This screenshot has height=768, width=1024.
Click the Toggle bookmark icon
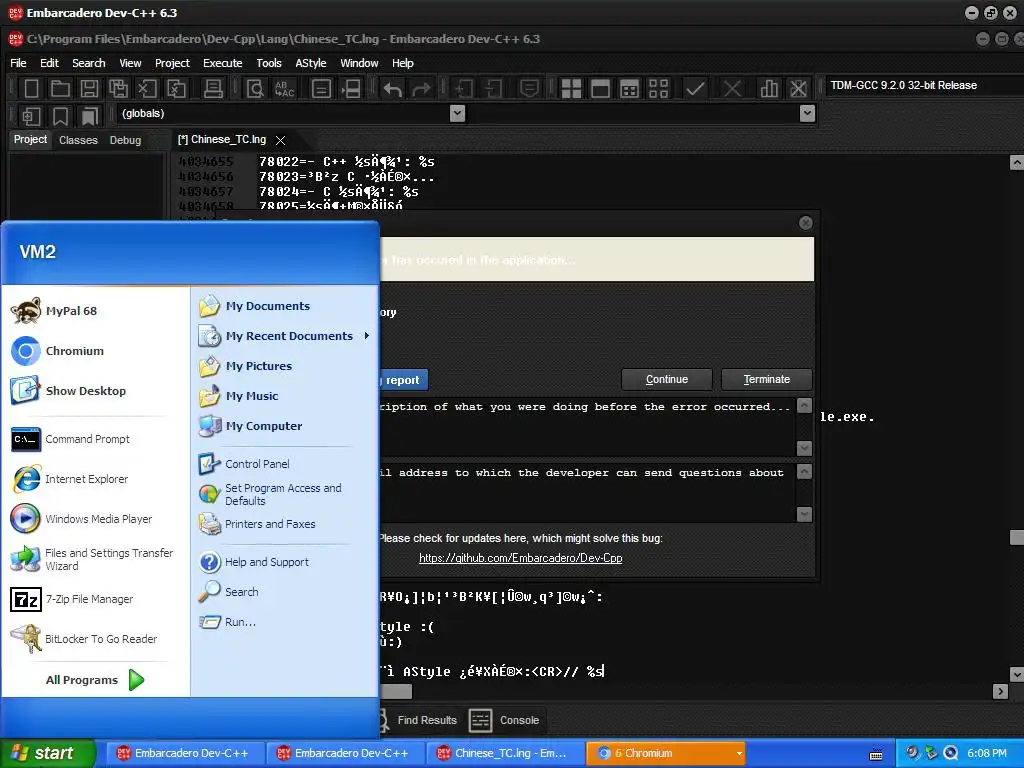[x=60, y=116]
